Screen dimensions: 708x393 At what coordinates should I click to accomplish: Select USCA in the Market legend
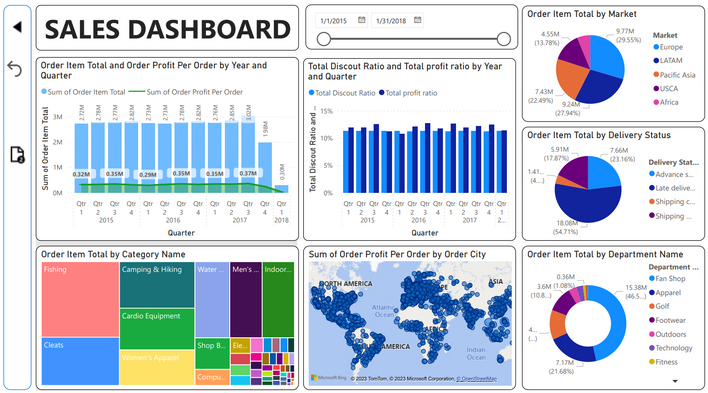point(666,89)
